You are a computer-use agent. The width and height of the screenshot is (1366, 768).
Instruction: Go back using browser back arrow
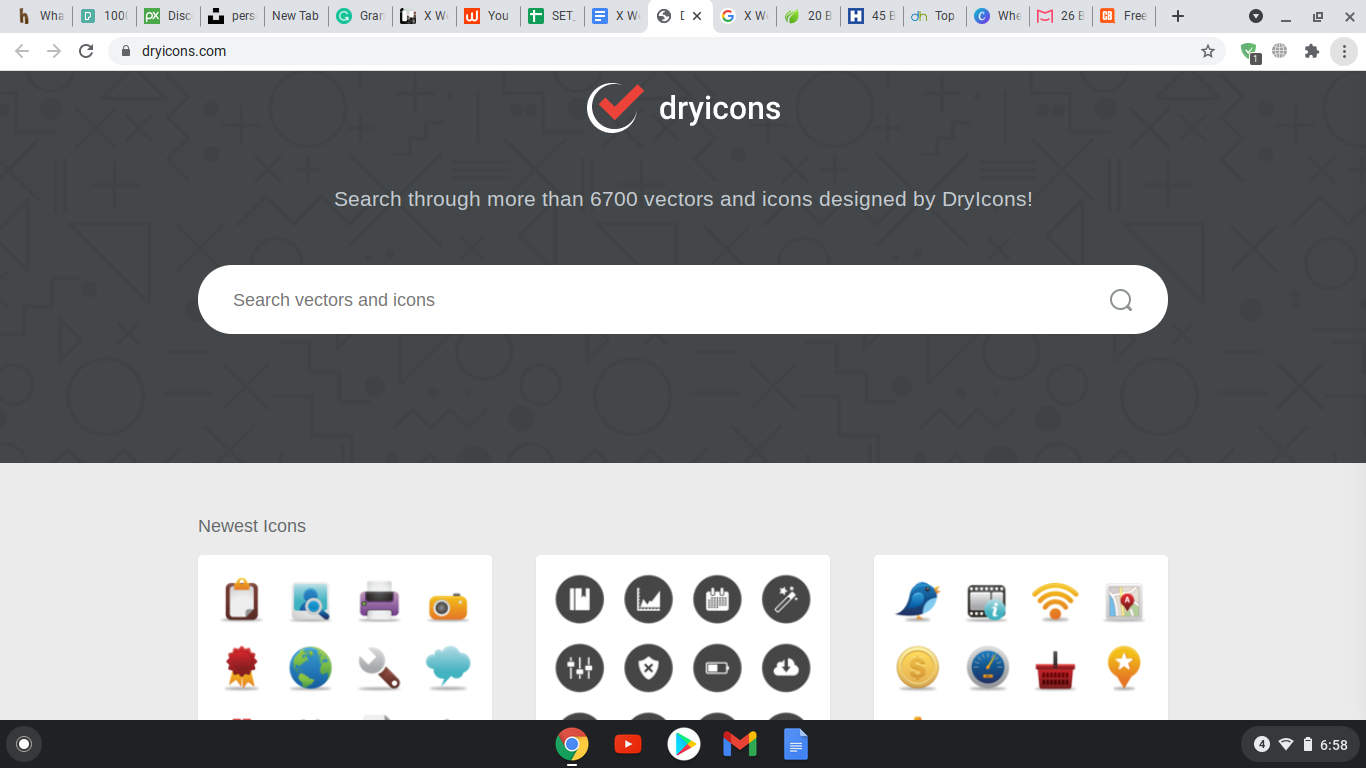point(22,51)
